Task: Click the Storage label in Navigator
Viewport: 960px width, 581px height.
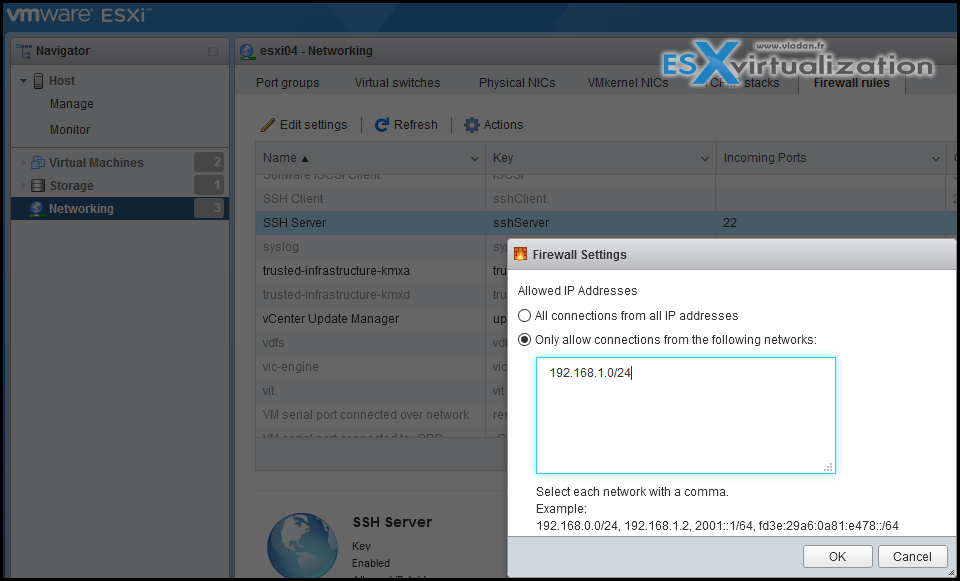Action: click(71, 186)
